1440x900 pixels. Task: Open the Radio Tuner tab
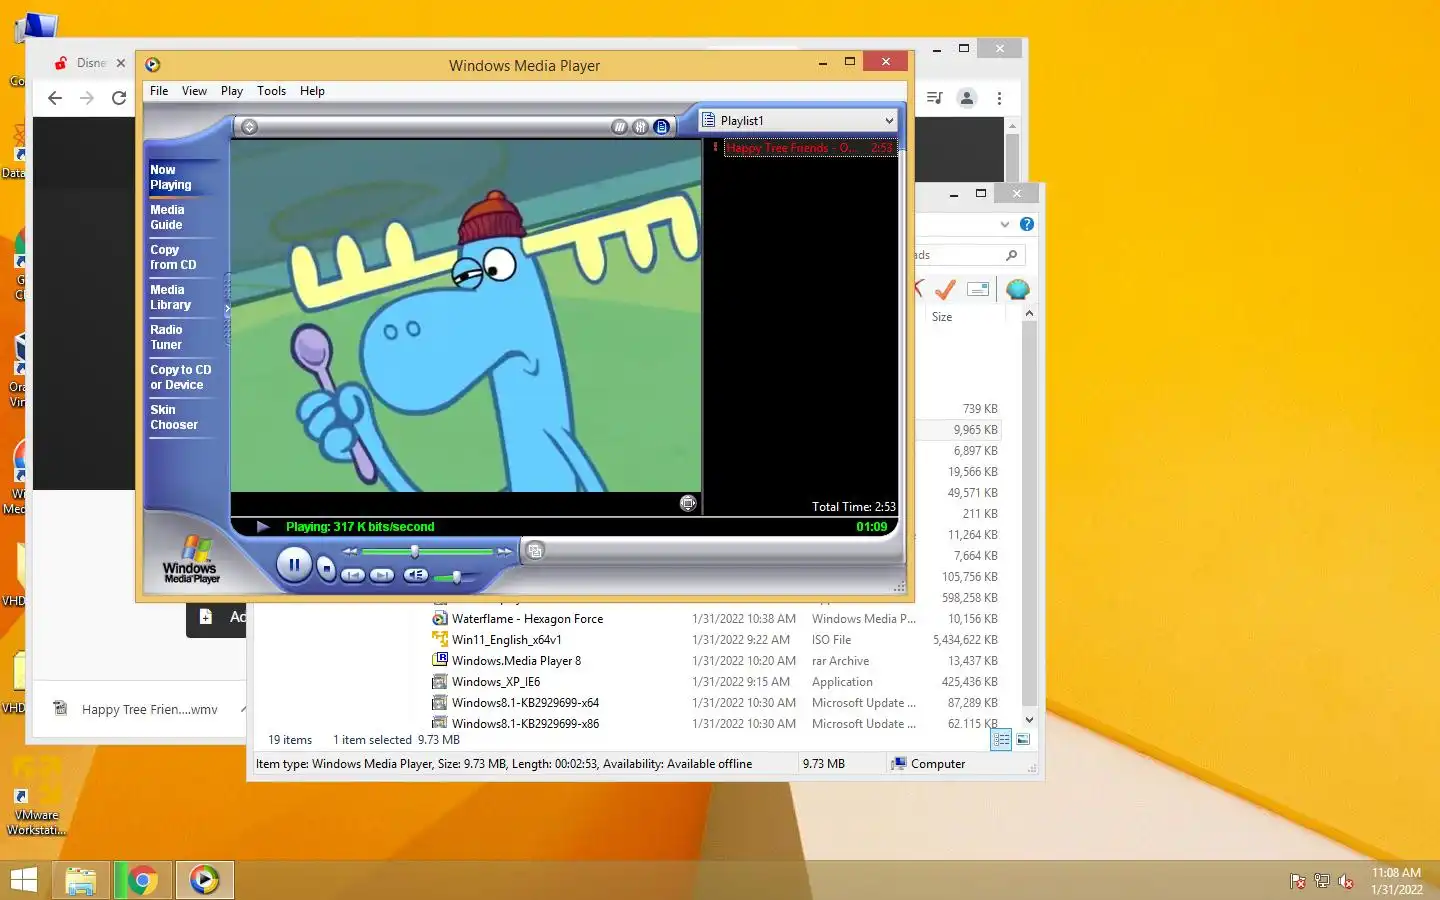184,337
